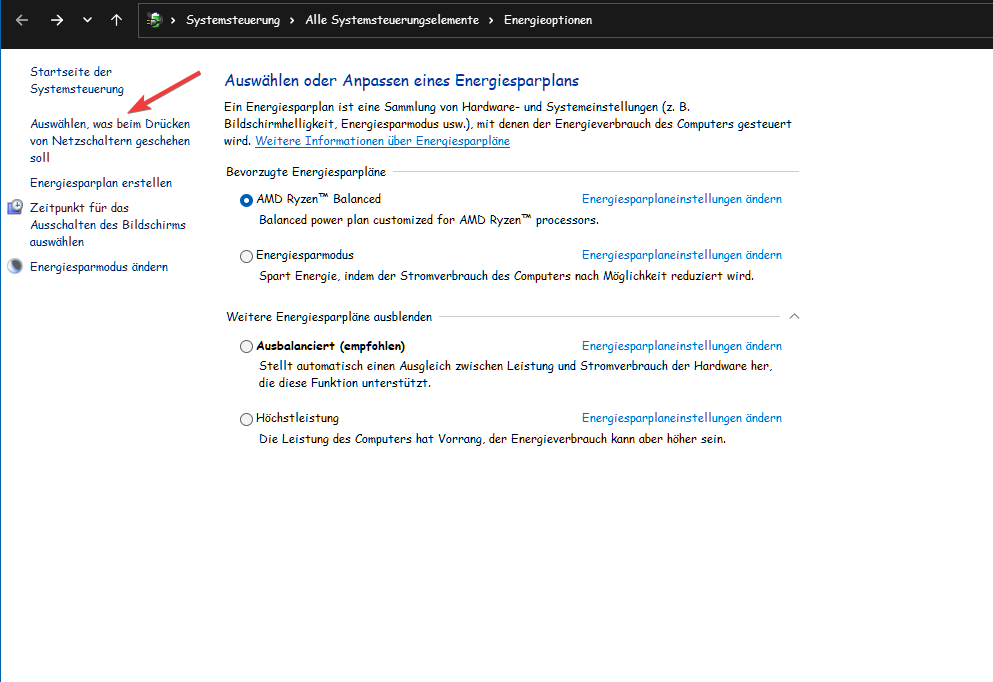Select AMD Ryzen Balanced radio button
Image resolution: width=993 pixels, height=682 pixels.
(246, 200)
